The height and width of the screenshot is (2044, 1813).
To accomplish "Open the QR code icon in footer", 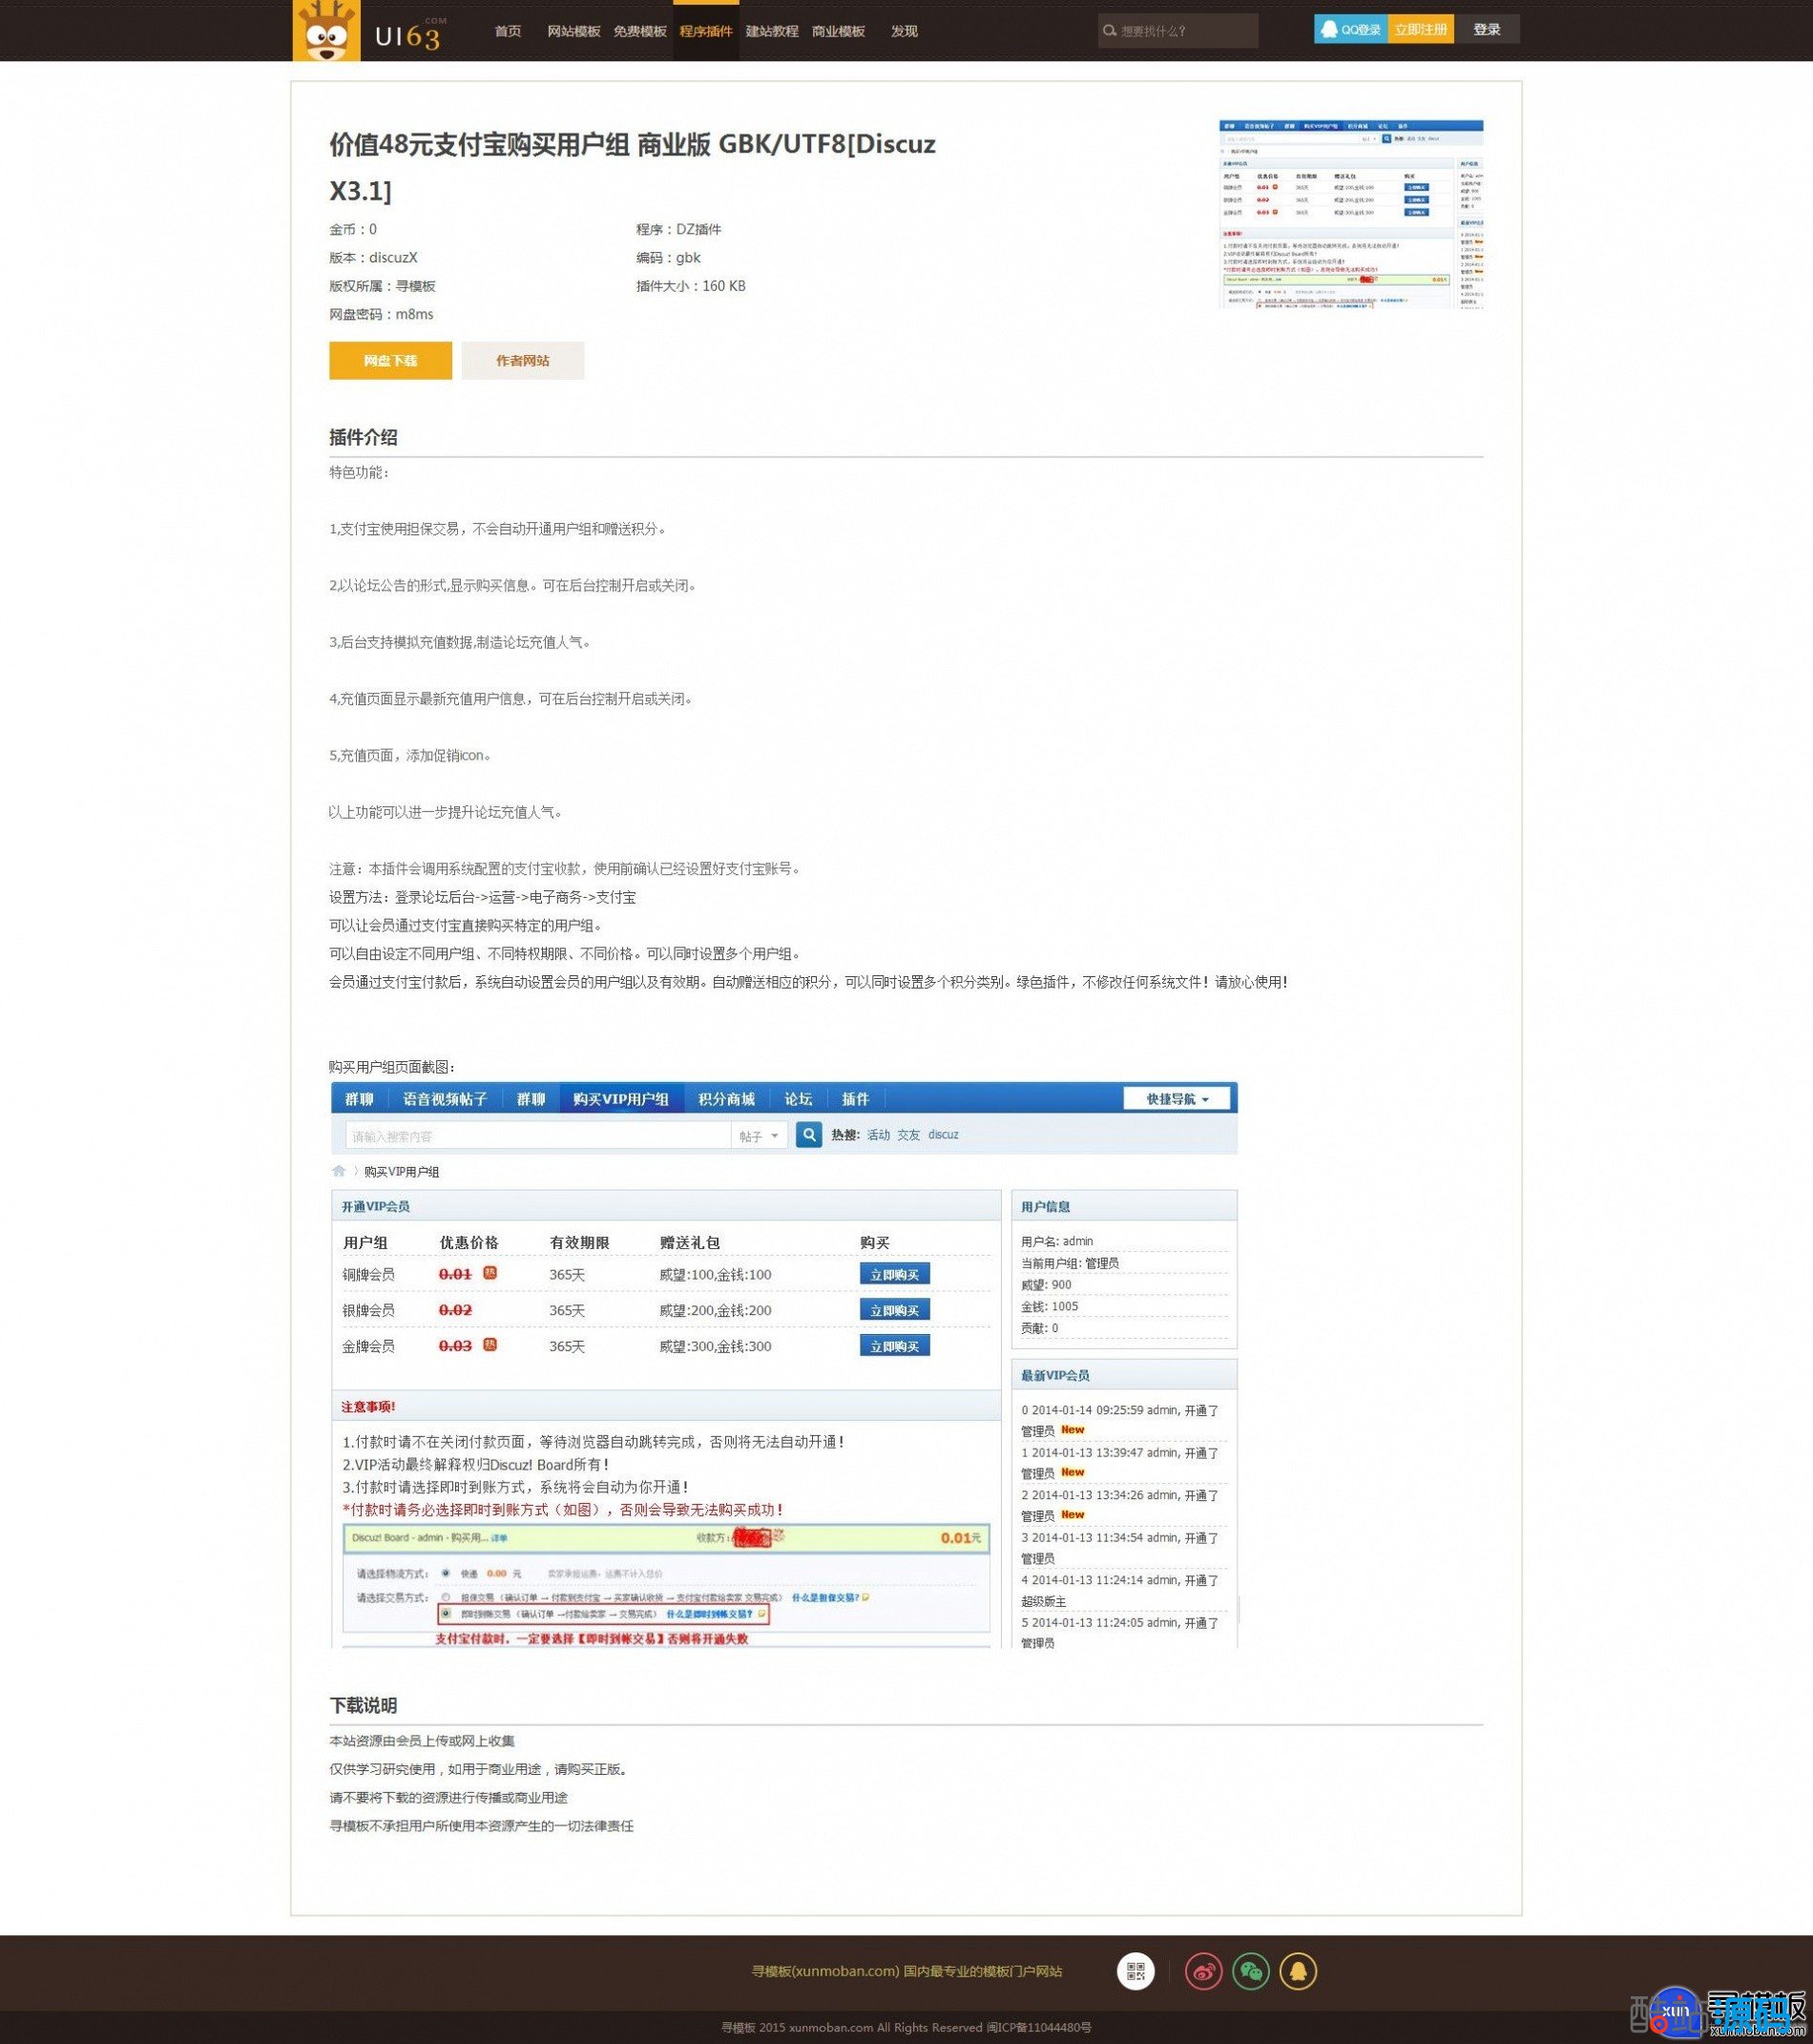I will (x=1135, y=1971).
